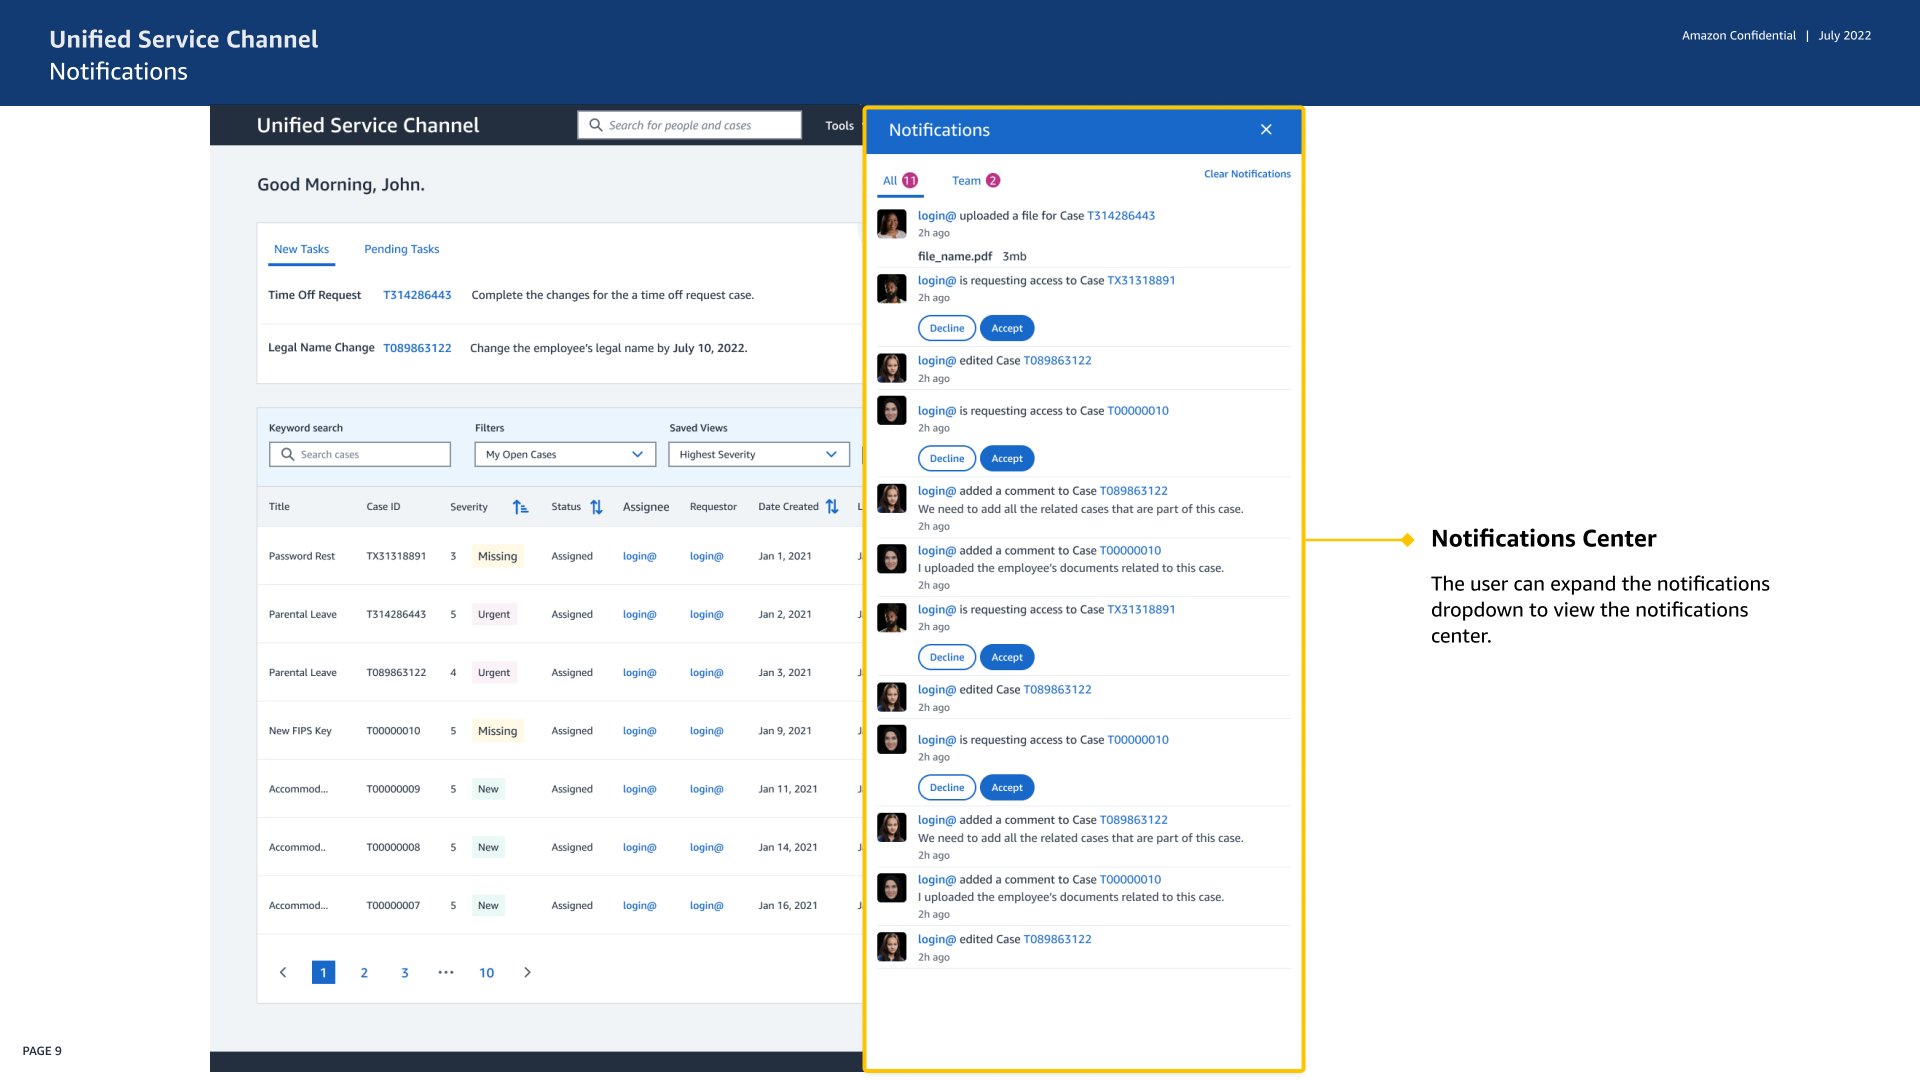1920x1080 pixels.
Task: Open the Tools menu in header
Action: click(839, 126)
